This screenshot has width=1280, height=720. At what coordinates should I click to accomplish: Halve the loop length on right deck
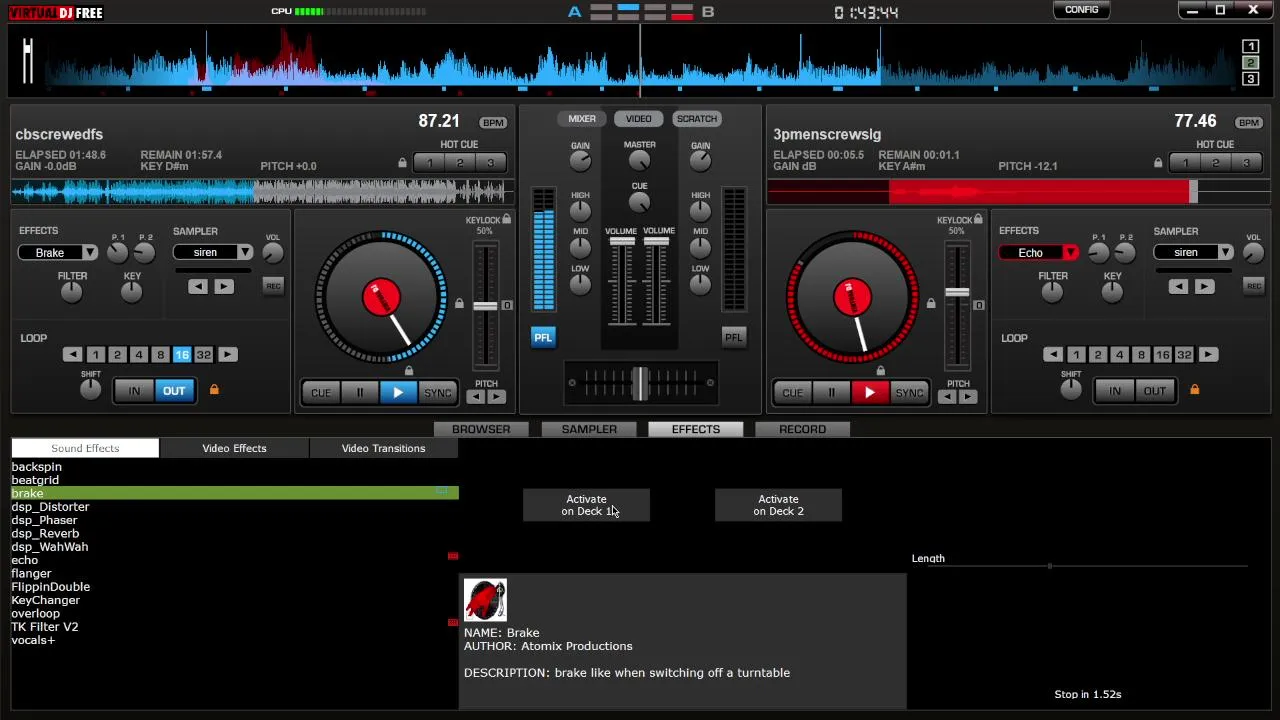tap(1053, 355)
